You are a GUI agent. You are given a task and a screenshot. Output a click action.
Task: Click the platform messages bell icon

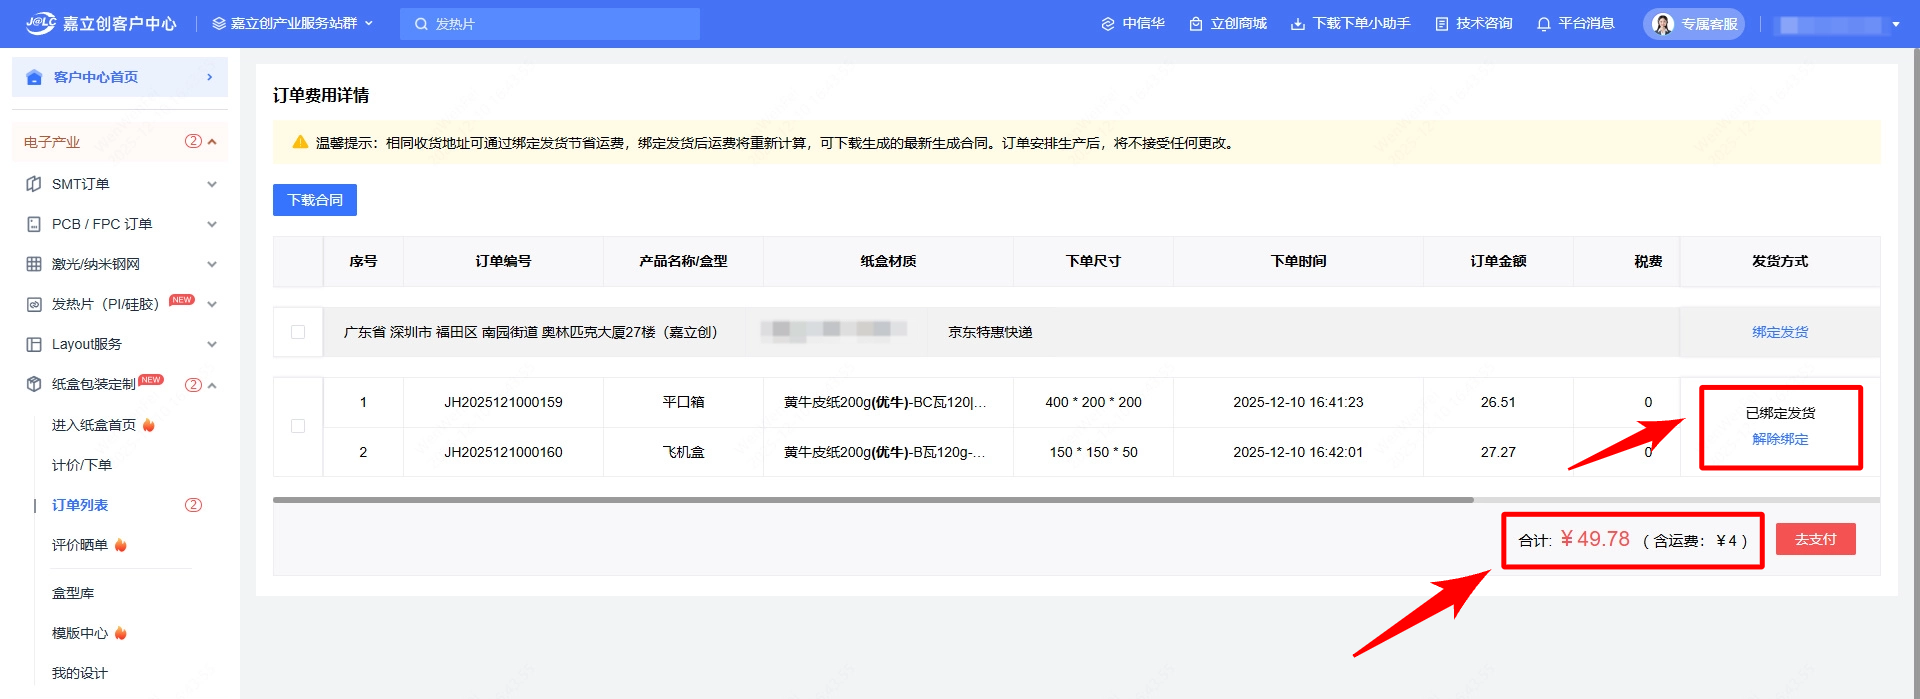pos(1543,24)
